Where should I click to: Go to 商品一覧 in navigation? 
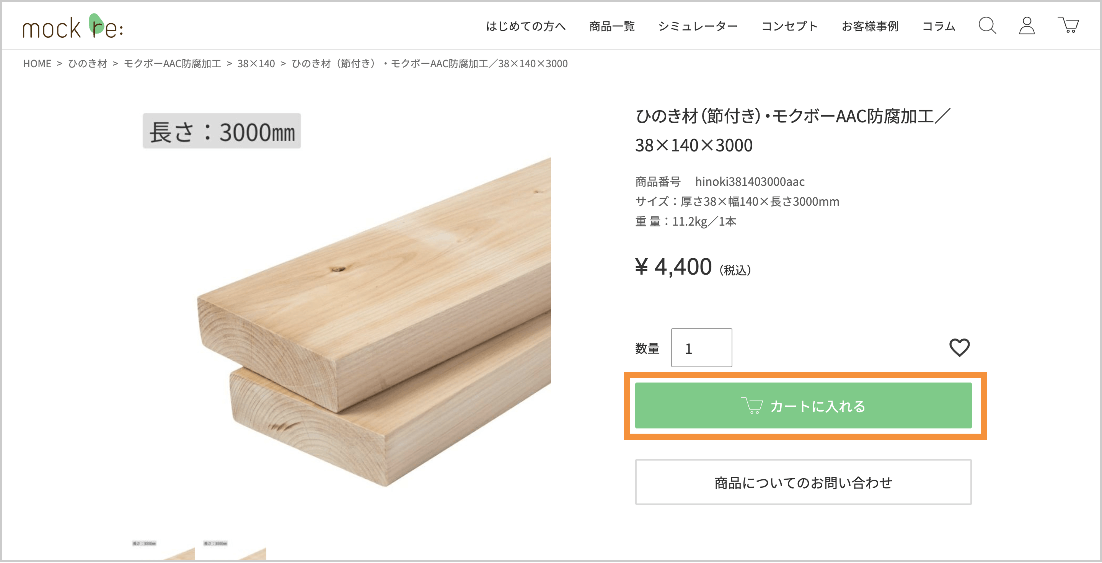click(612, 26)
